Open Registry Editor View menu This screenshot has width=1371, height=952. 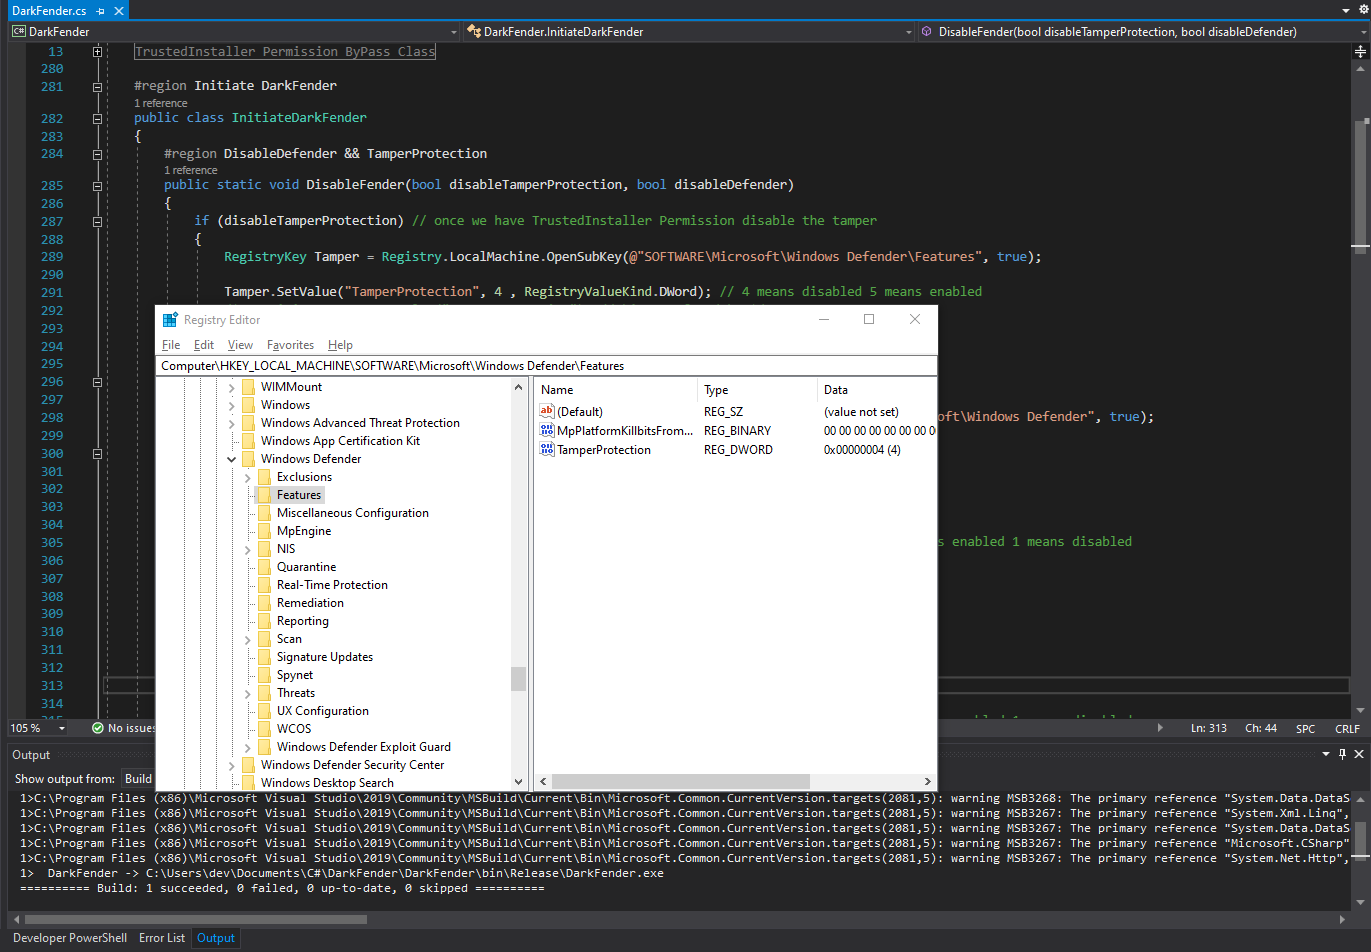[240, 345]
